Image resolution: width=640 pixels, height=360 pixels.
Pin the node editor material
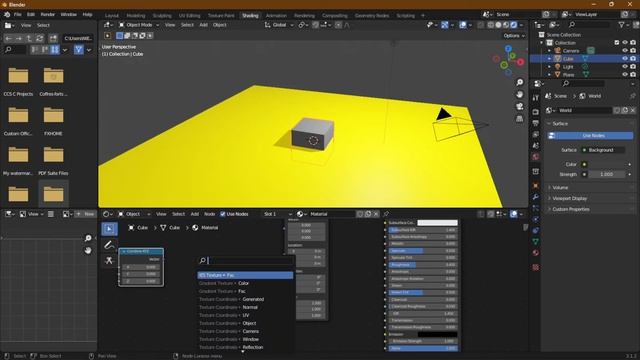[386, 214]
